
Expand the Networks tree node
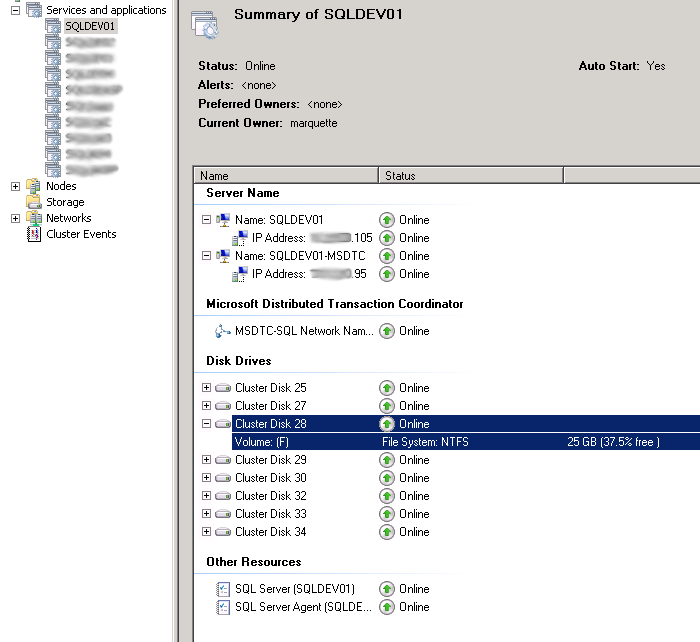tap(16, 218)
